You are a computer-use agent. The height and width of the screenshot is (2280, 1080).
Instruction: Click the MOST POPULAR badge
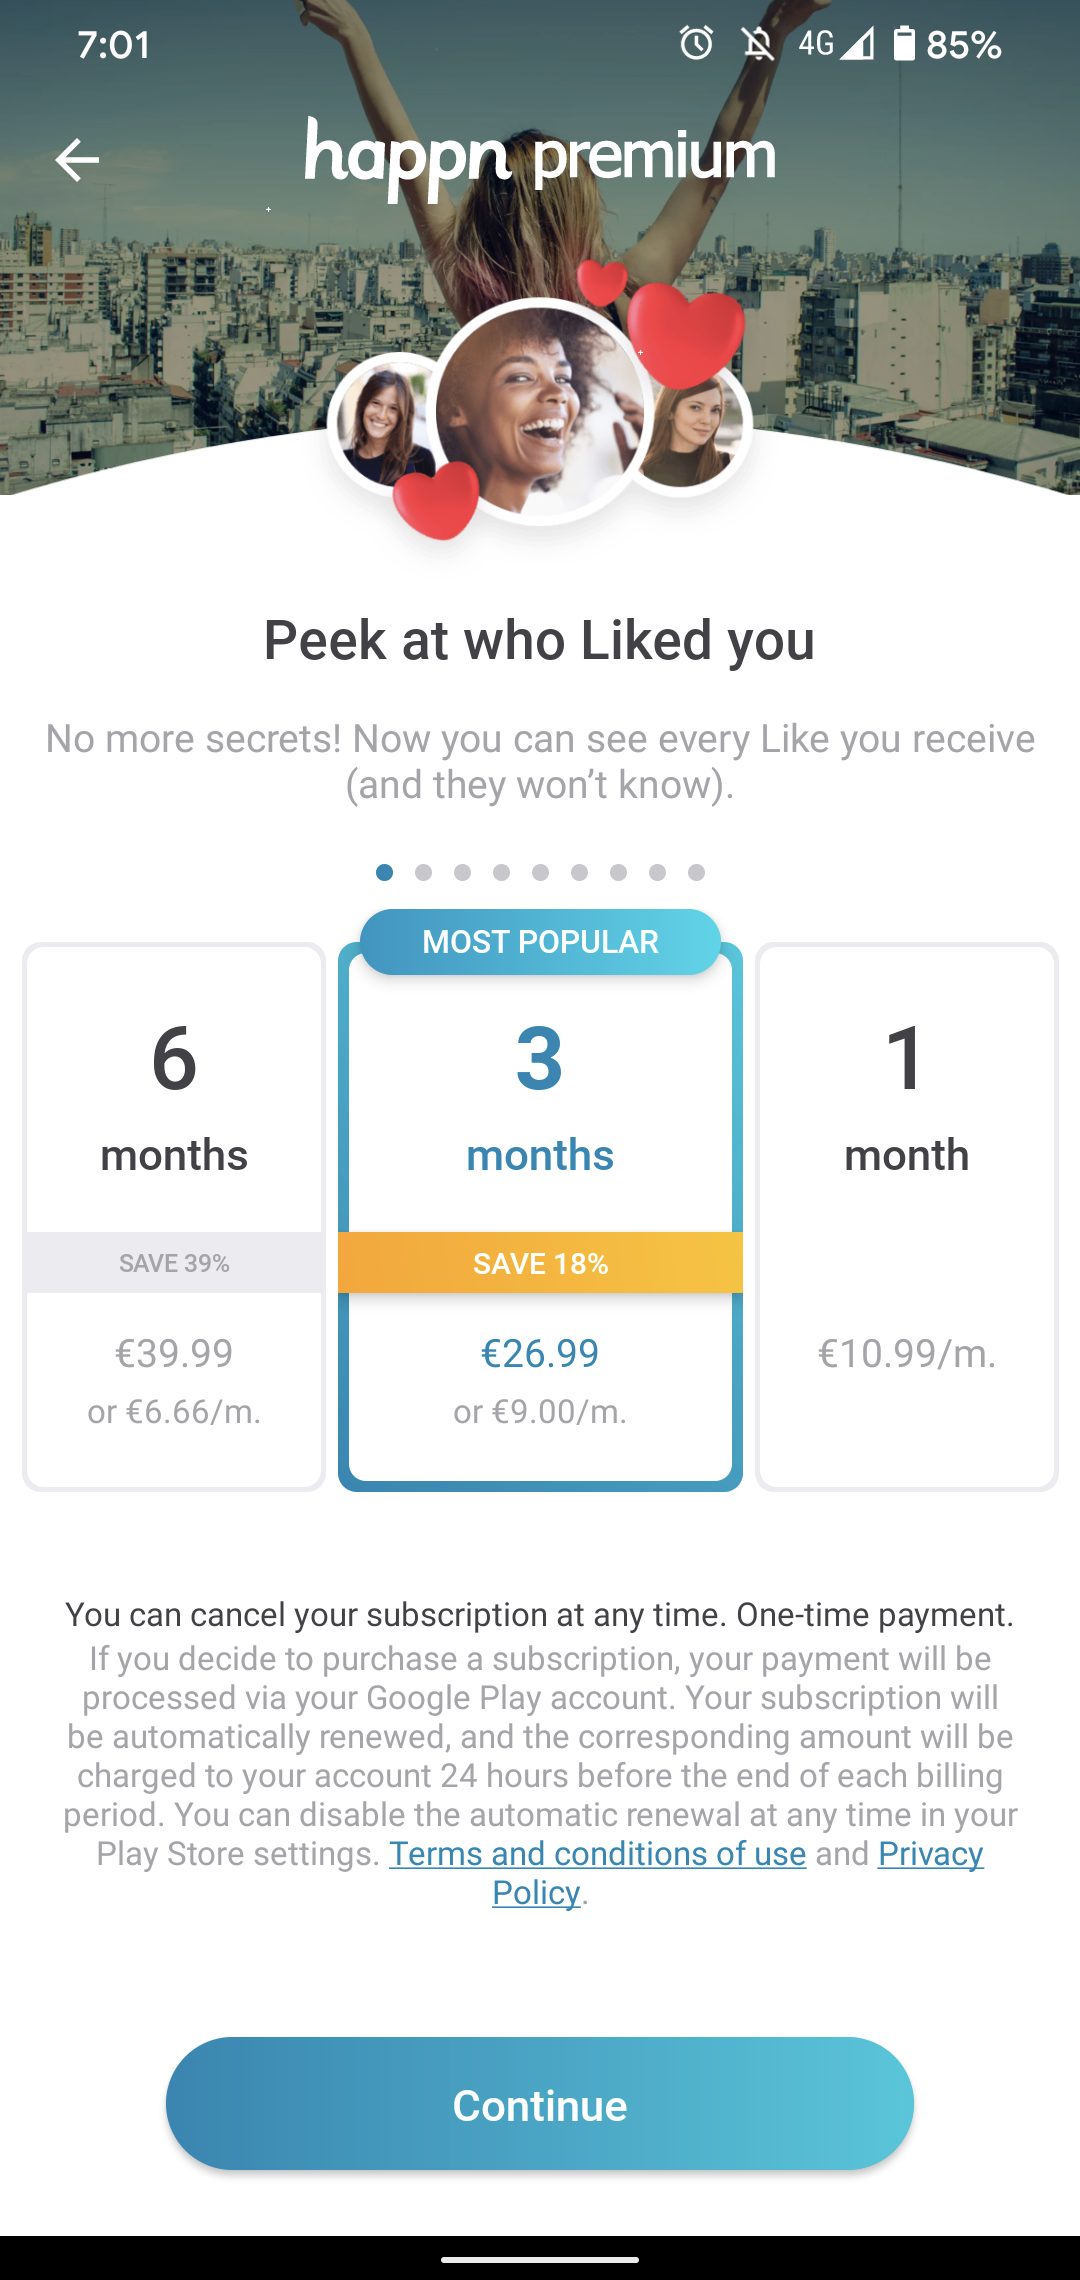coord(540,940)
